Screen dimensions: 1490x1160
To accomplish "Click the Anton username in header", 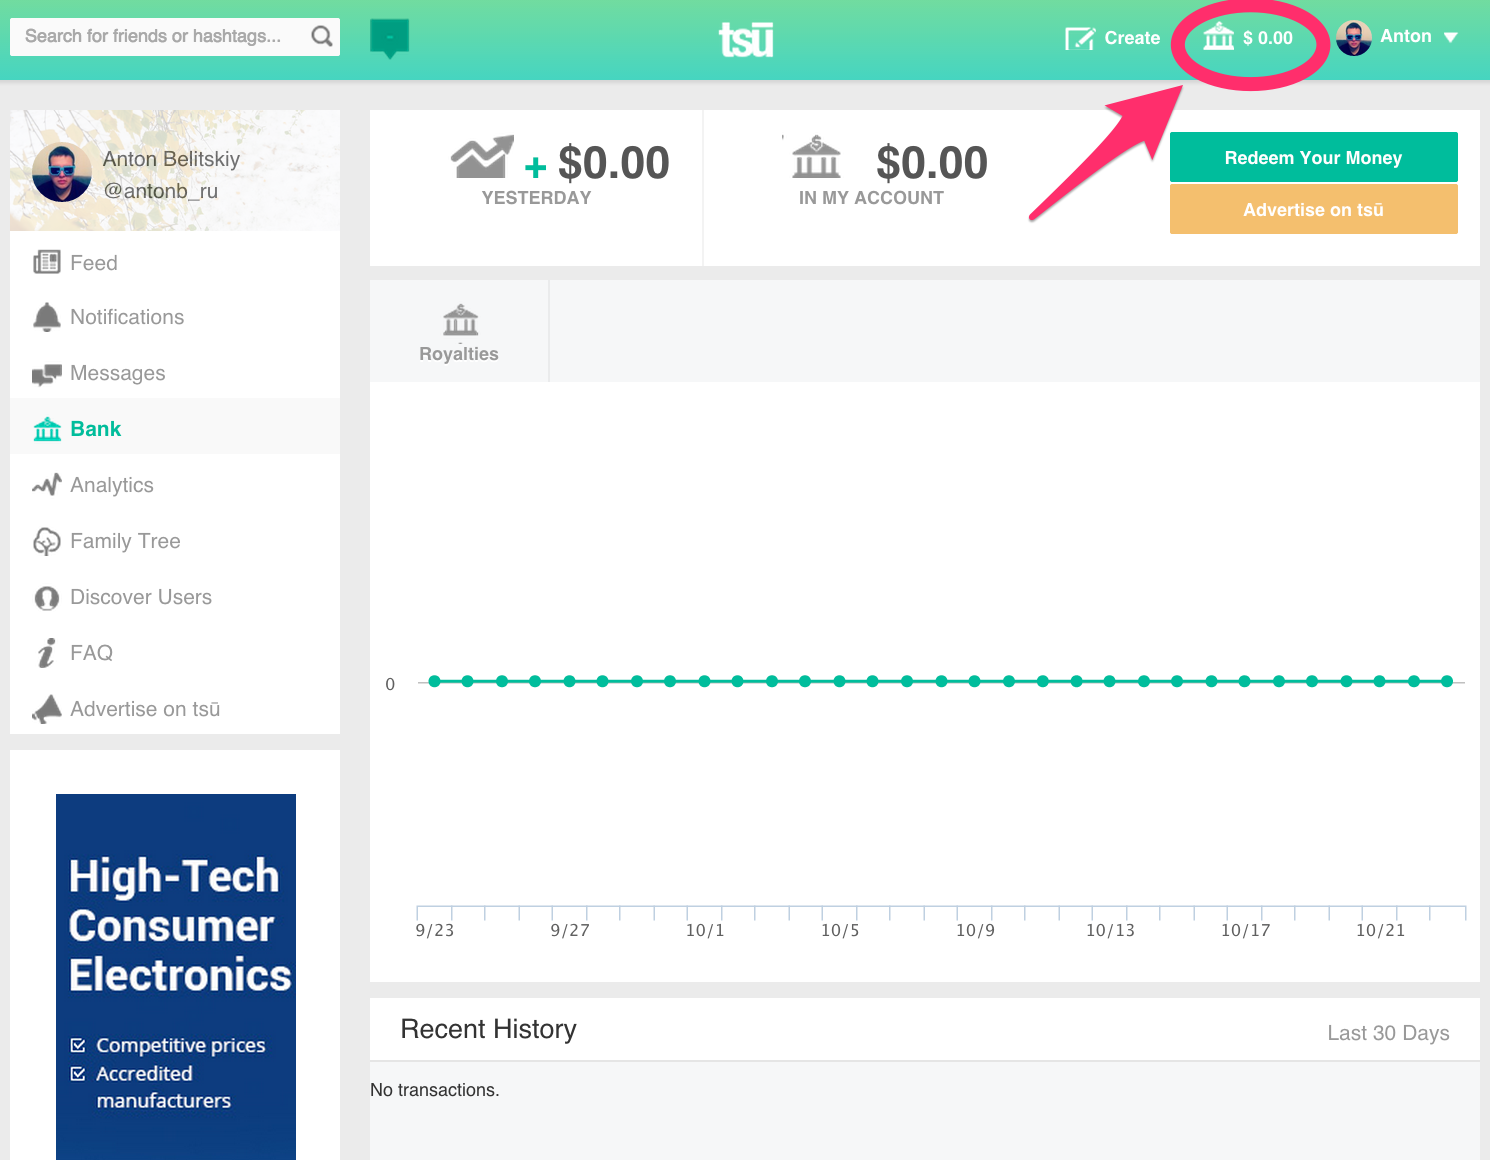I will point(1405,36).
